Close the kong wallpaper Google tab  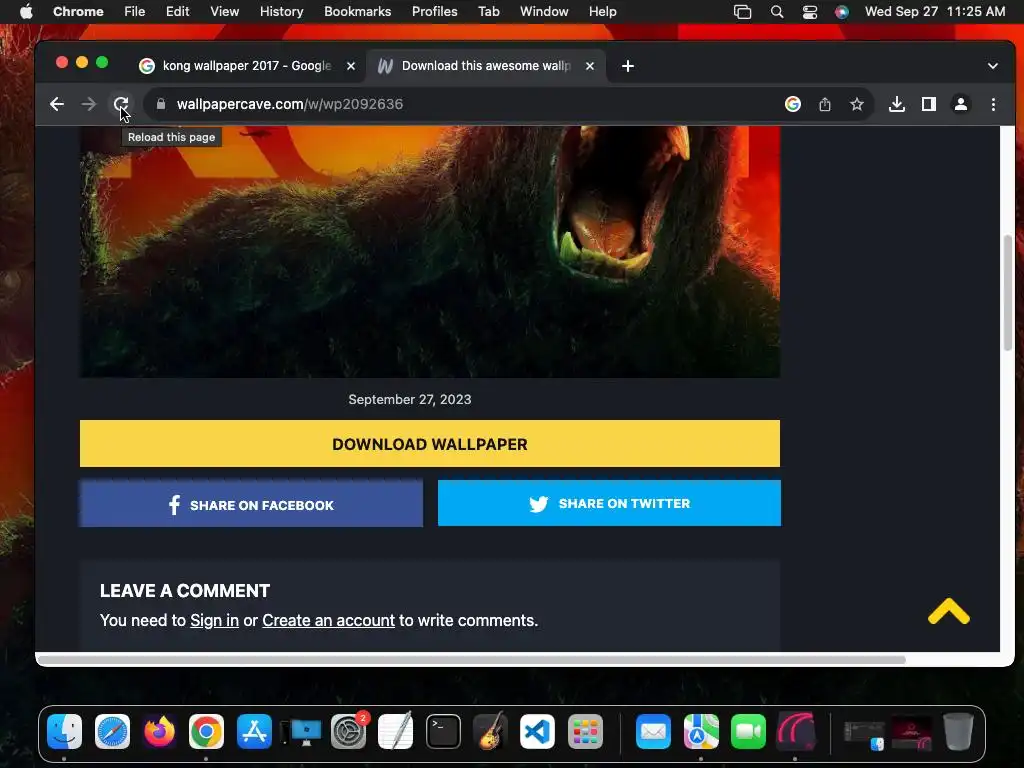click(x=351, y=66)
